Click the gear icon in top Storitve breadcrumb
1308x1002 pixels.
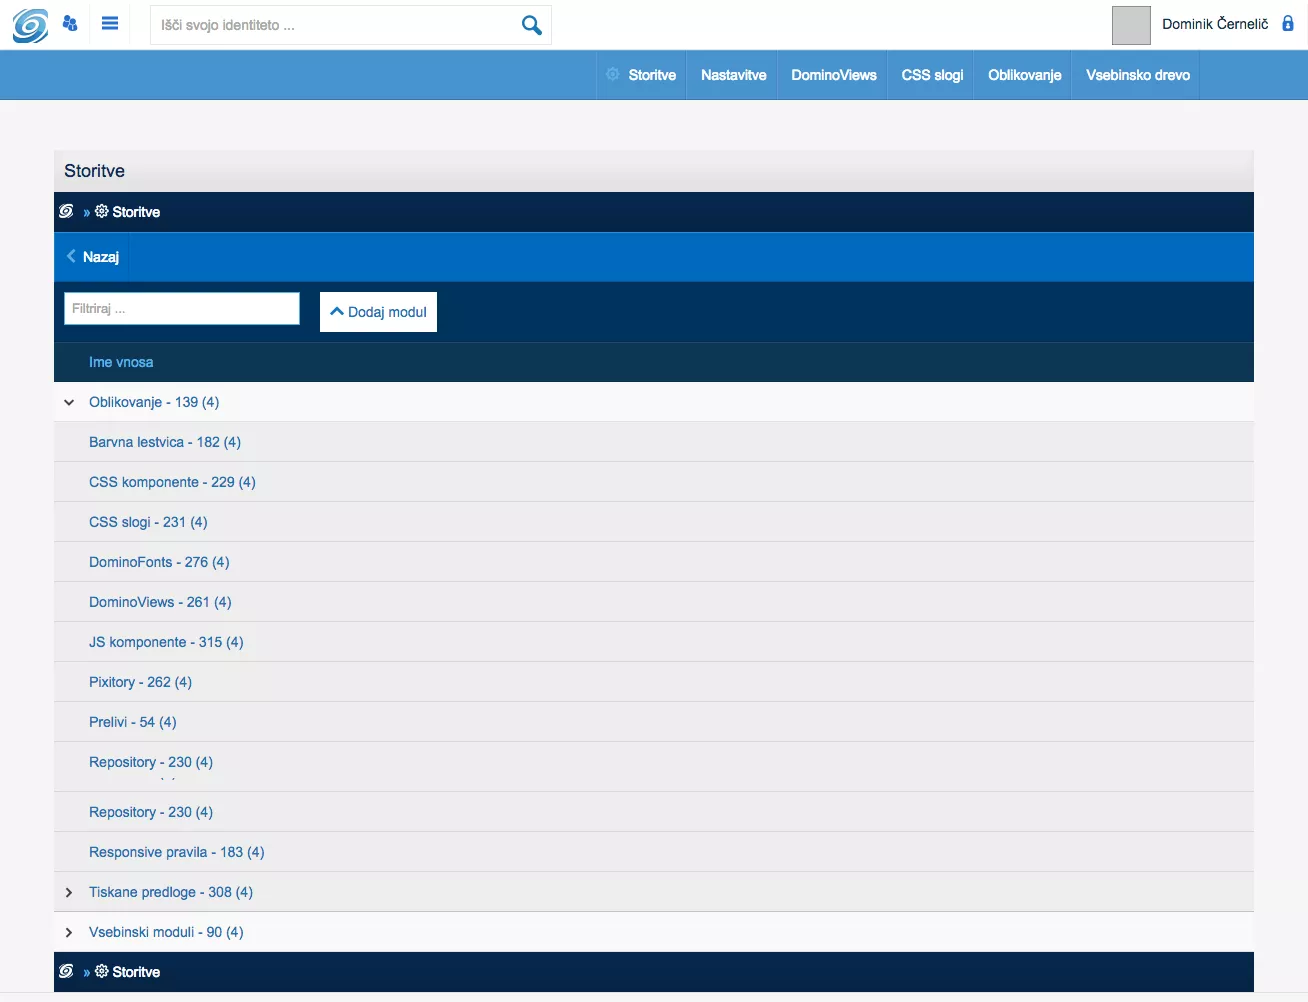point(102,212)
